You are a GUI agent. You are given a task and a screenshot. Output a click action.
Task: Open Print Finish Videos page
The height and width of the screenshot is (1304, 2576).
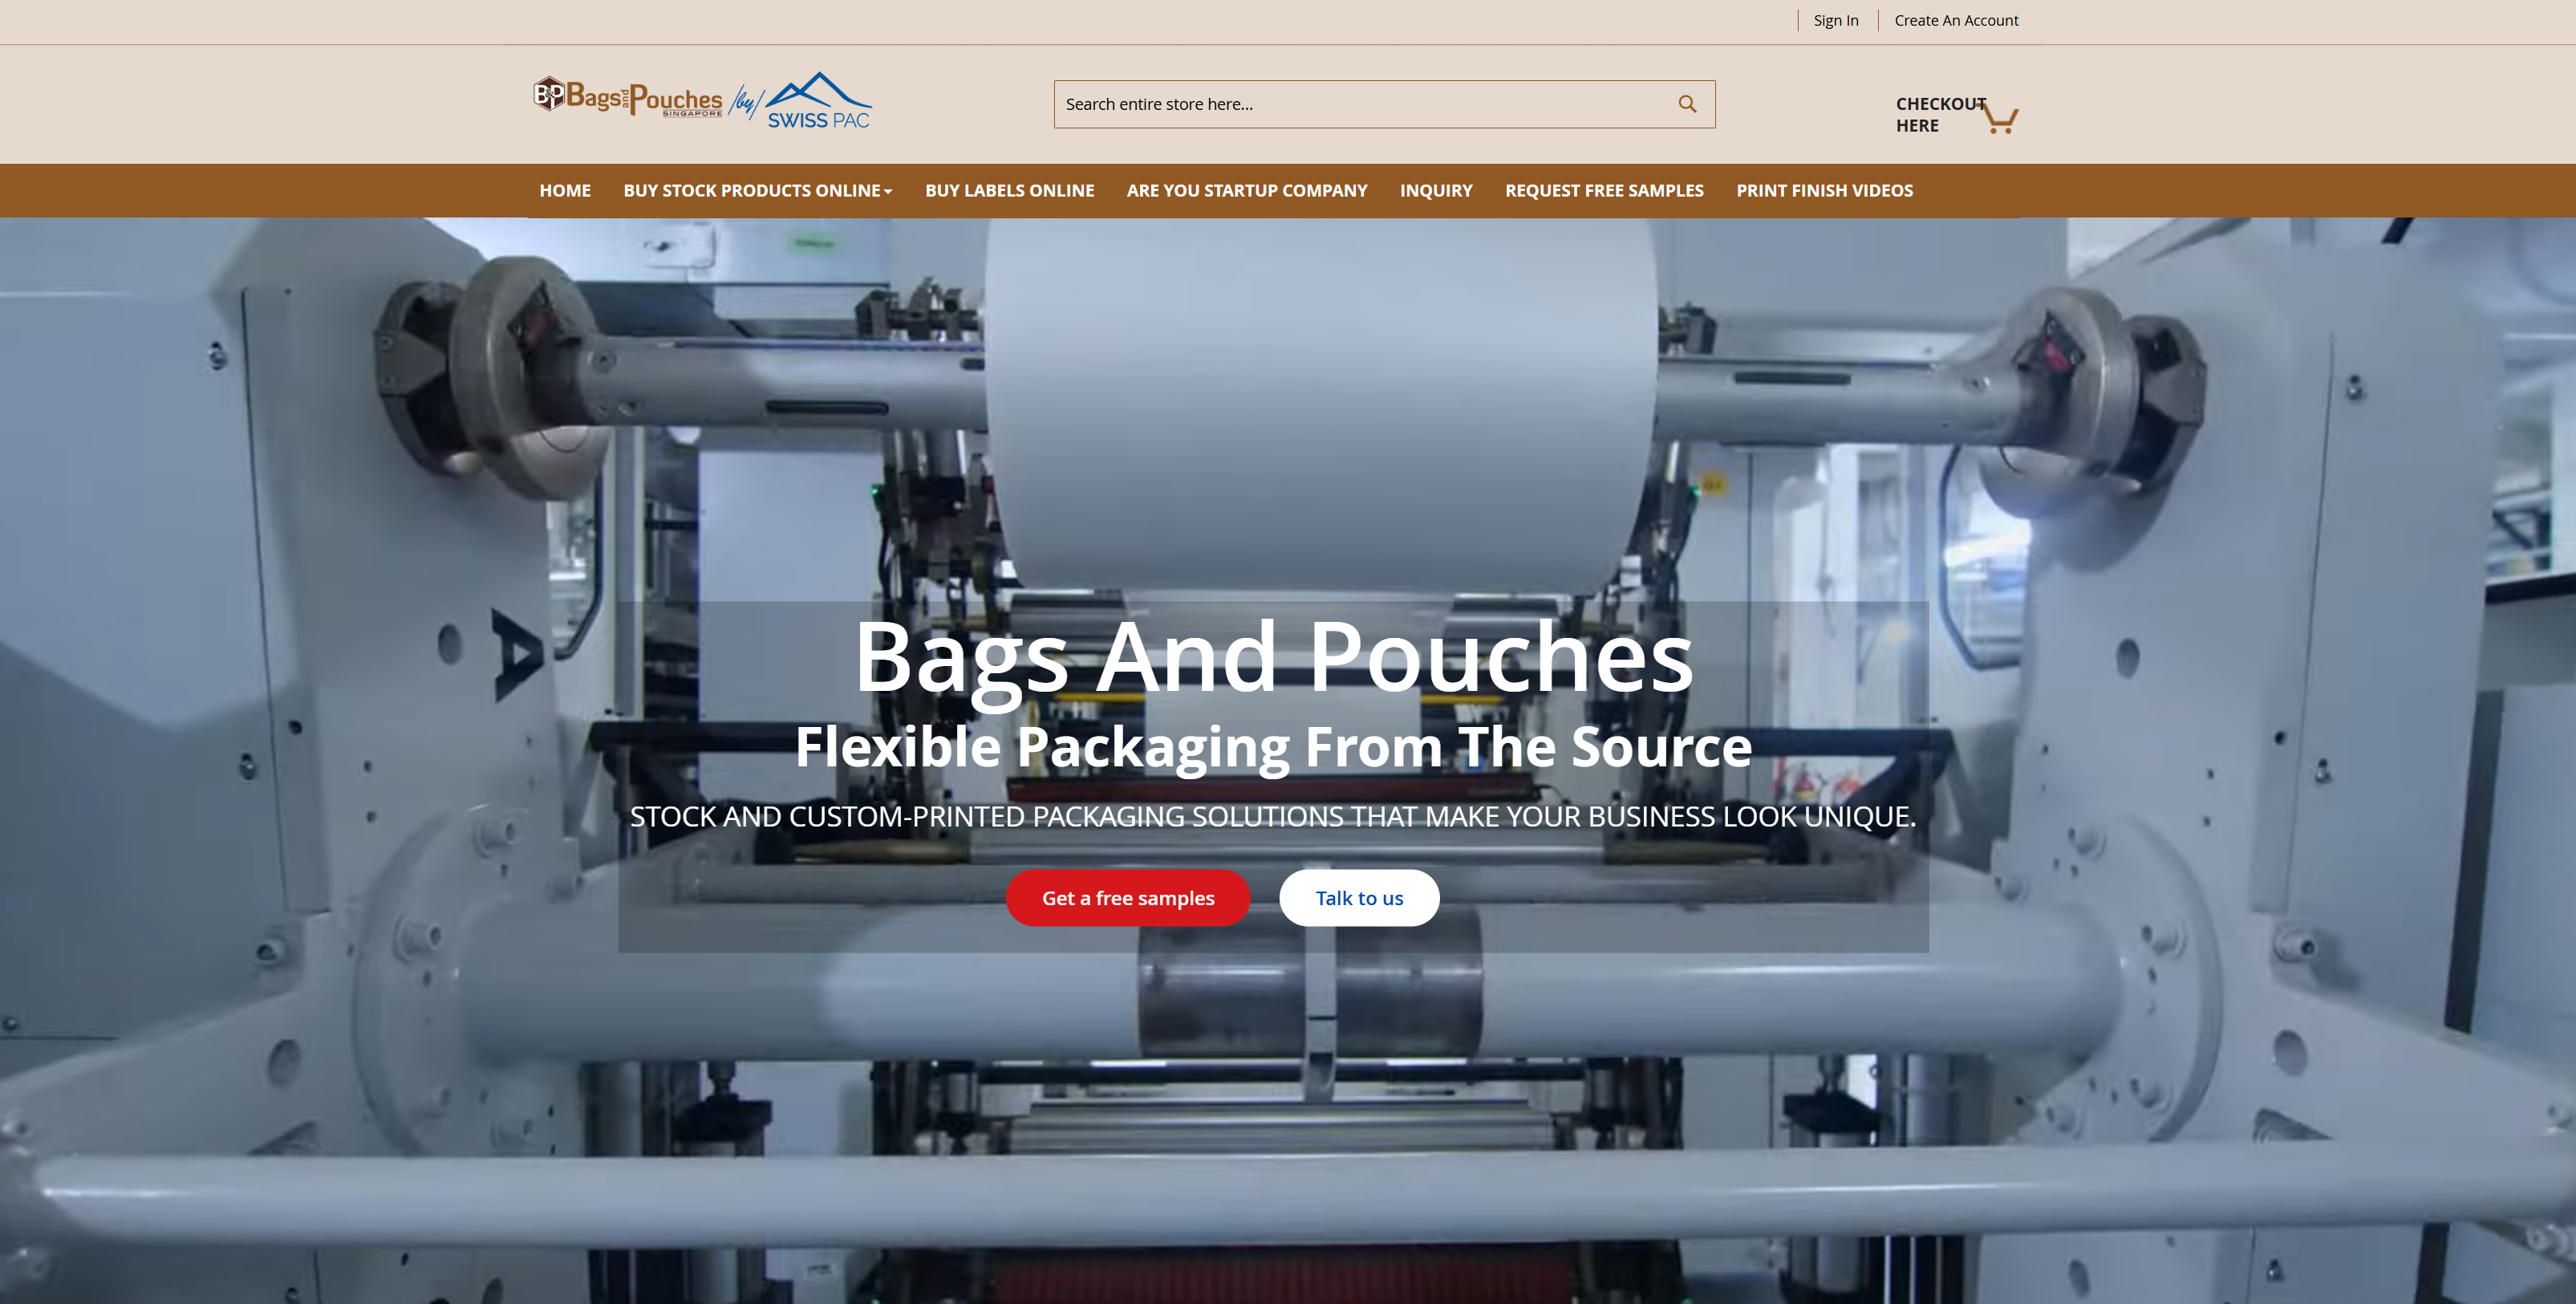click(x=1824, y=190)
